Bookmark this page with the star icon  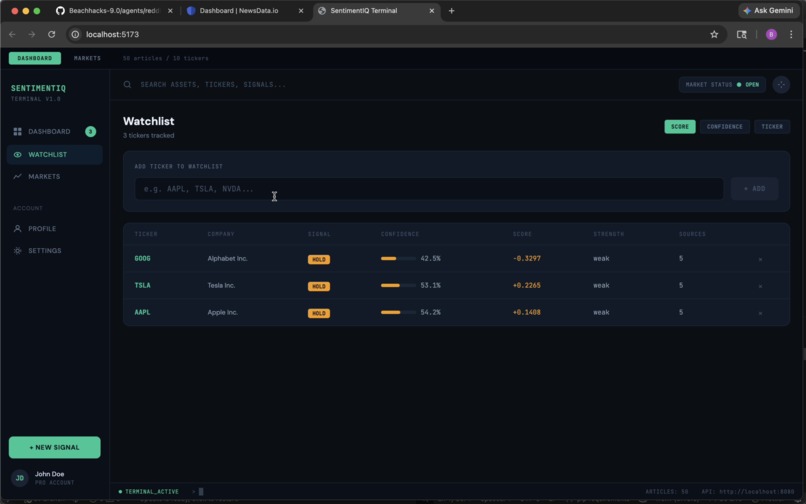pyautogui.click(x=714, y=34)
